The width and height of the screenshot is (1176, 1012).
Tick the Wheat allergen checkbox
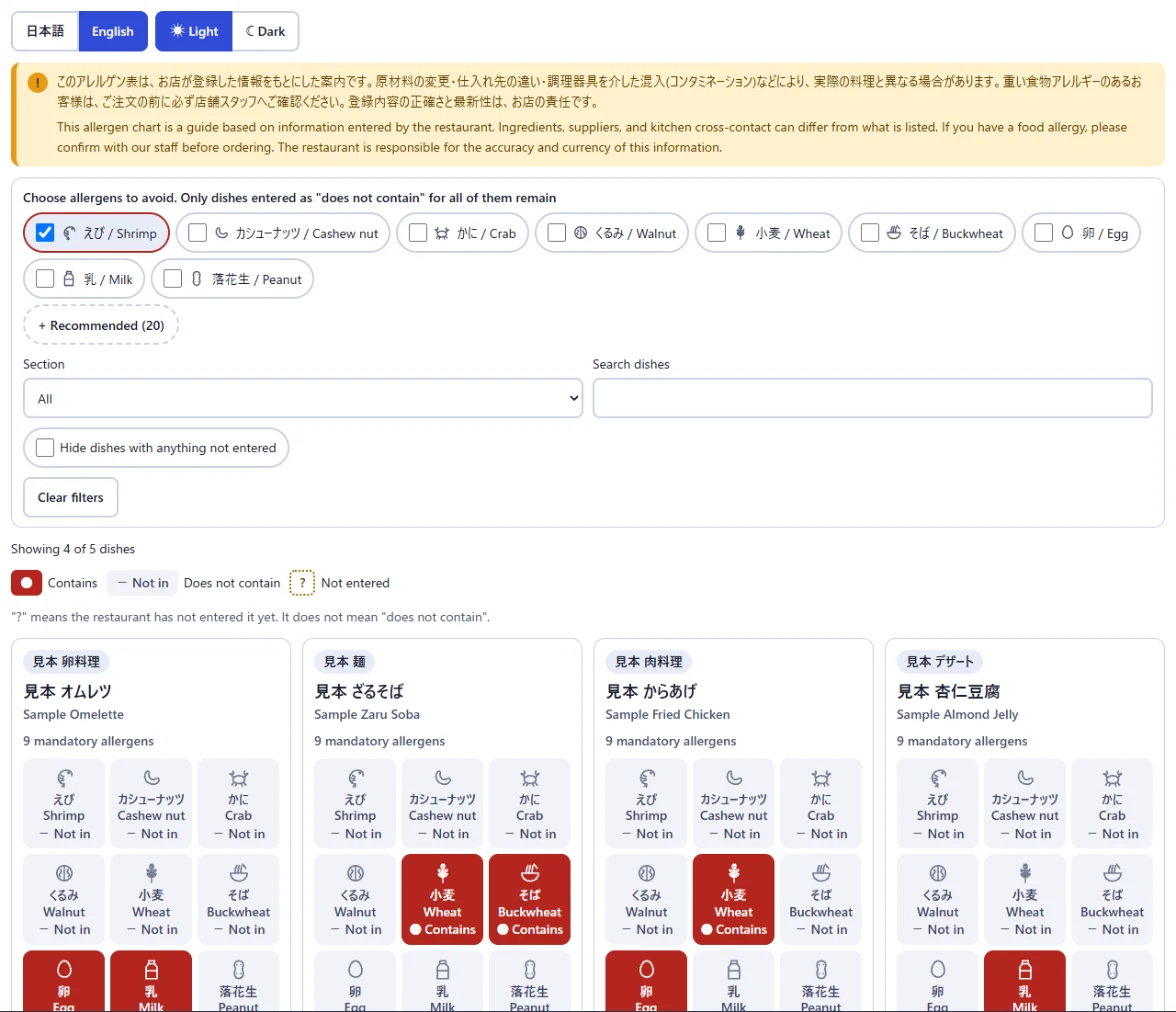tap(716, 233)
